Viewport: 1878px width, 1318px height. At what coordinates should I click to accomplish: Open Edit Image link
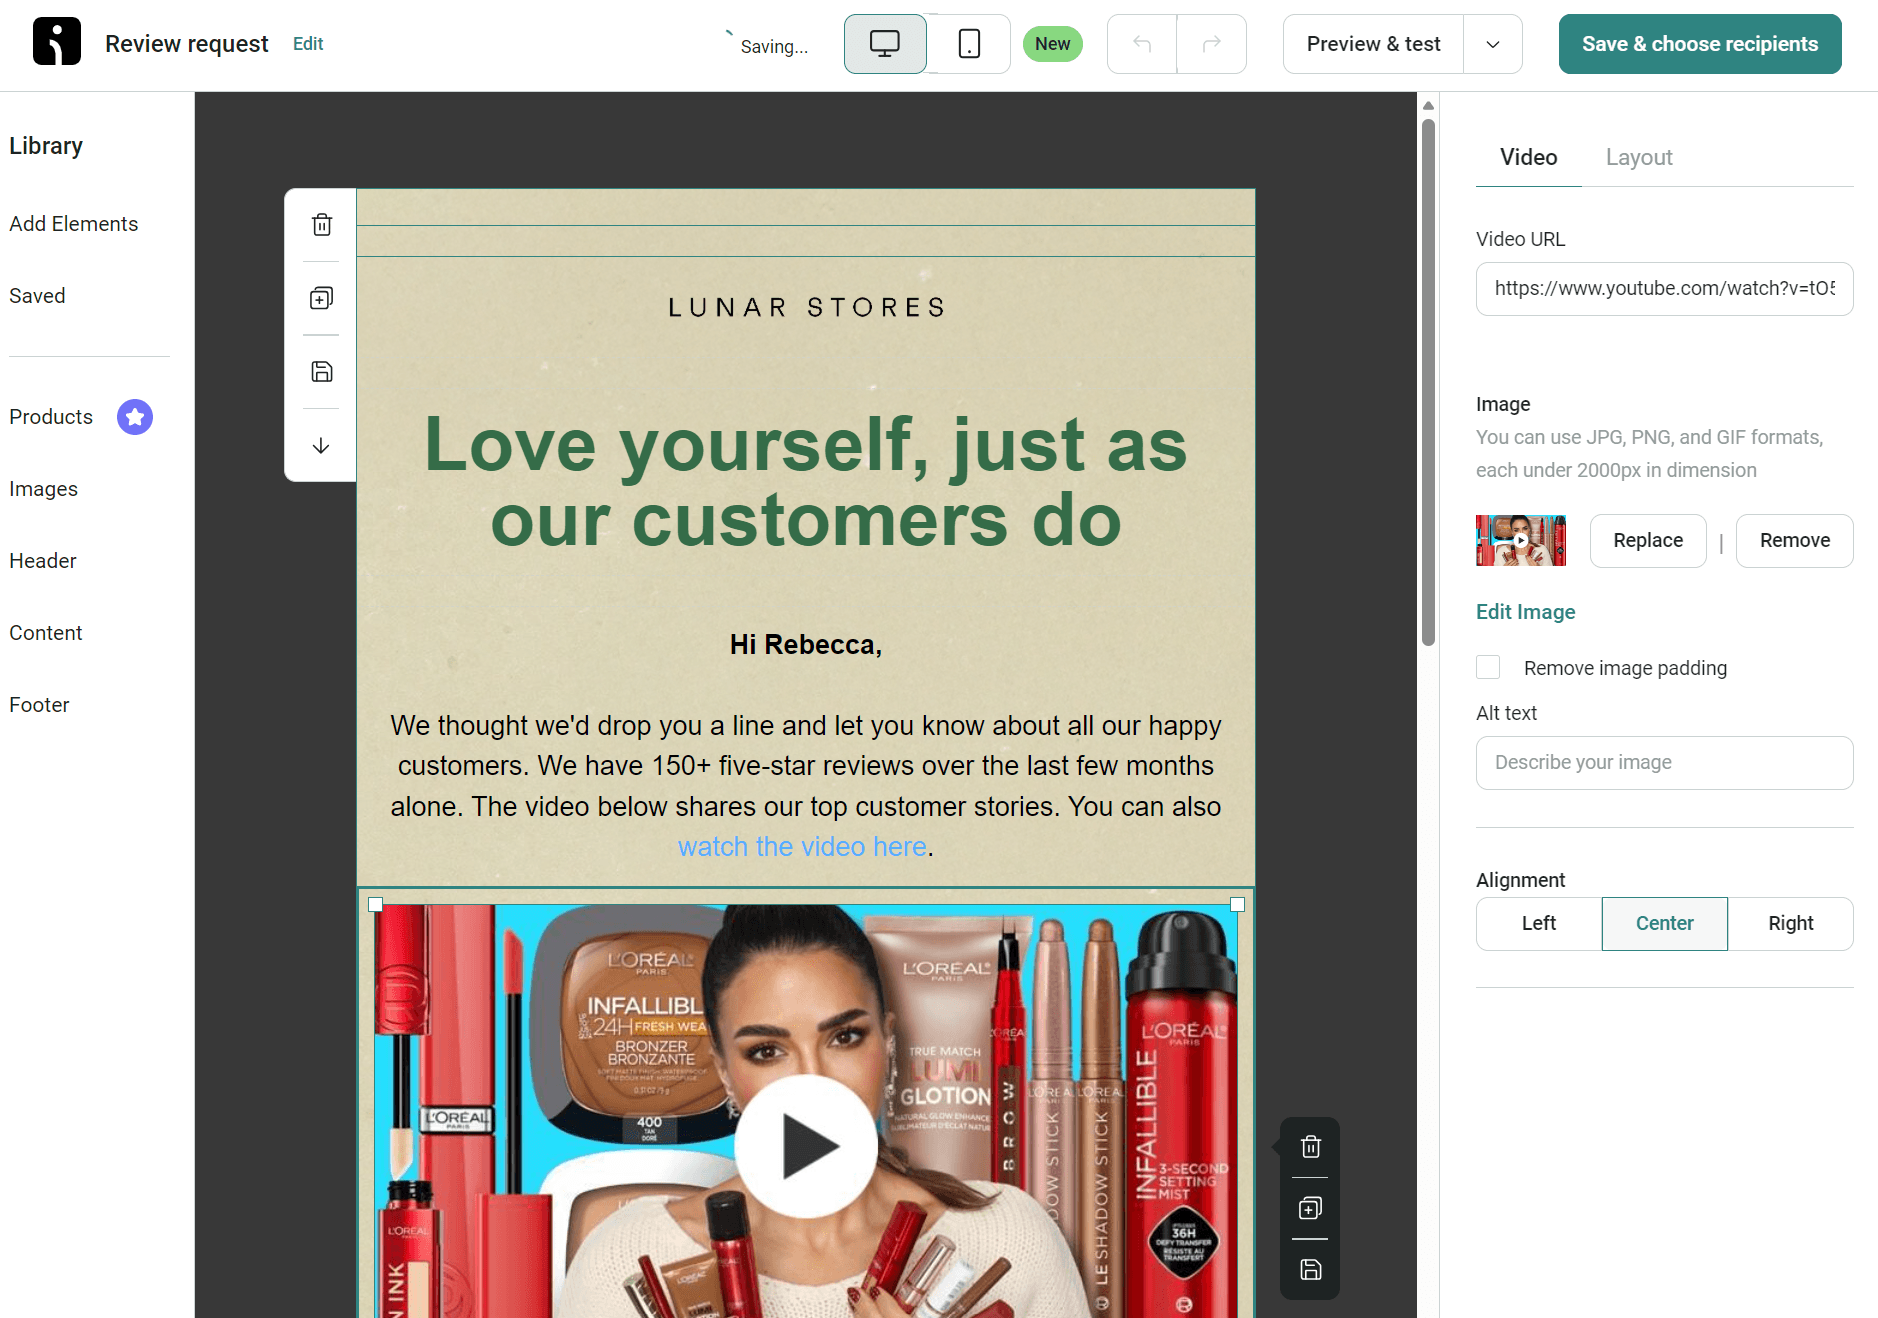pos(1525,612)
